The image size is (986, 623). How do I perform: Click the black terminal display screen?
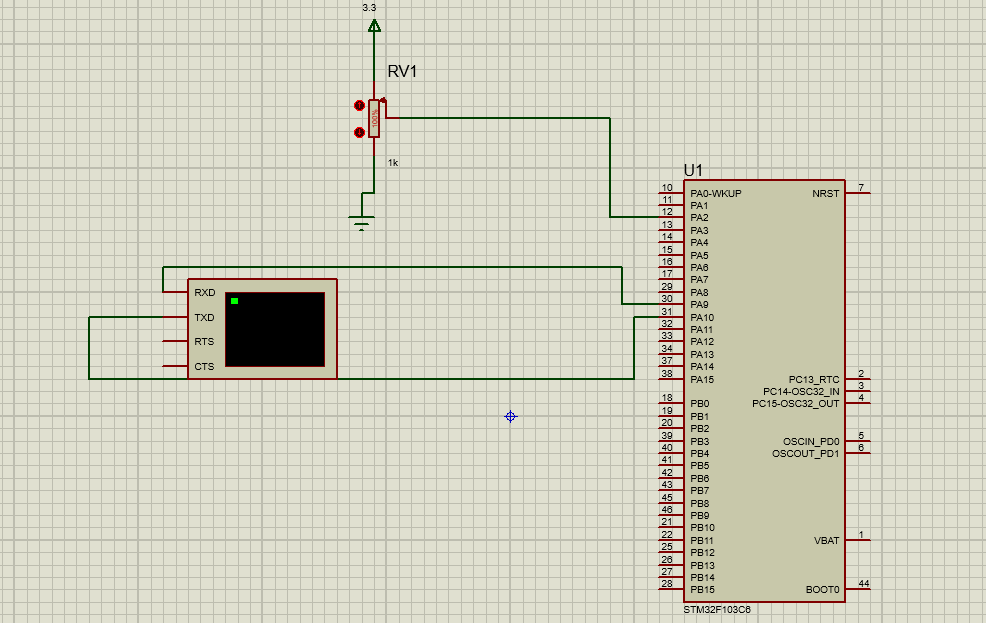275,327
